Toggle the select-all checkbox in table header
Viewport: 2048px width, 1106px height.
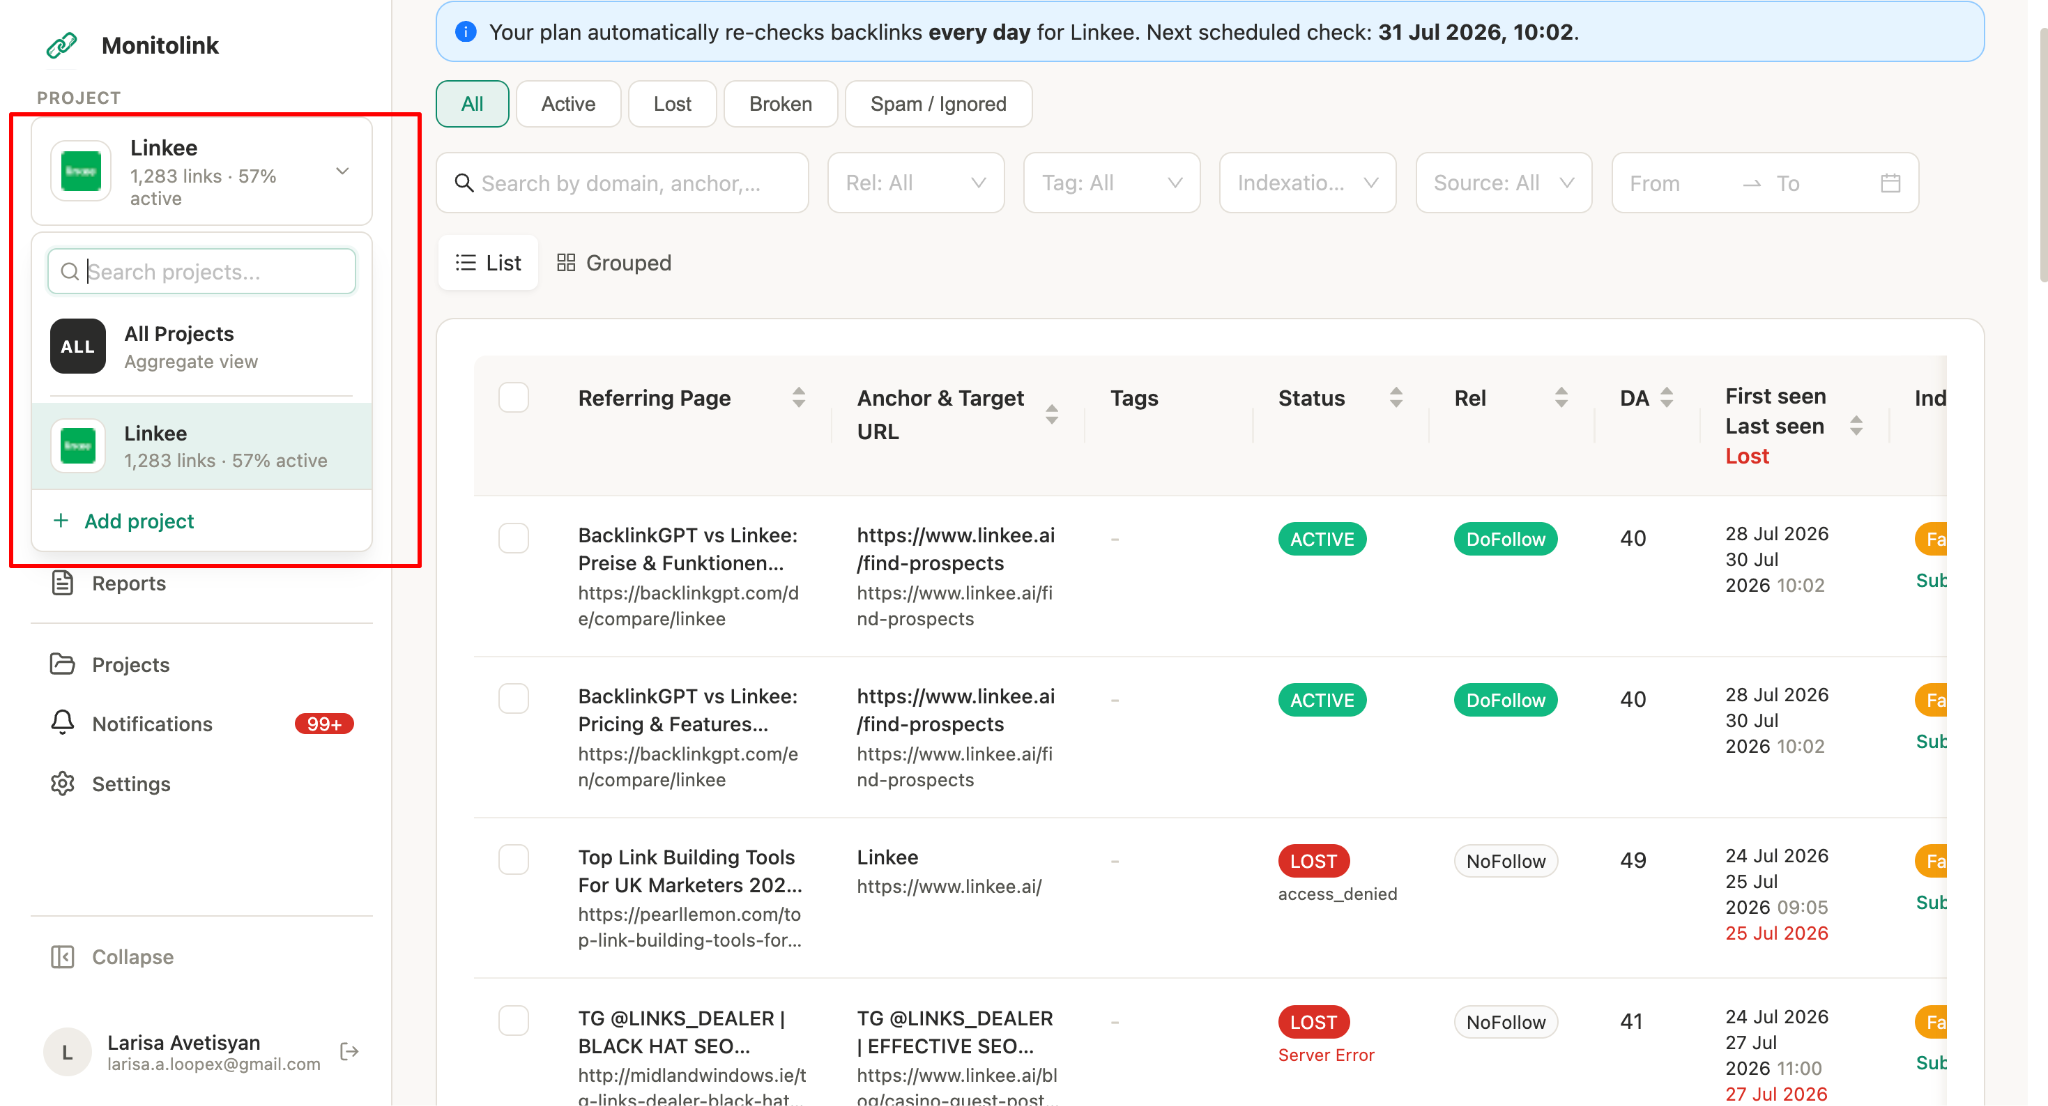pos(514,398)
